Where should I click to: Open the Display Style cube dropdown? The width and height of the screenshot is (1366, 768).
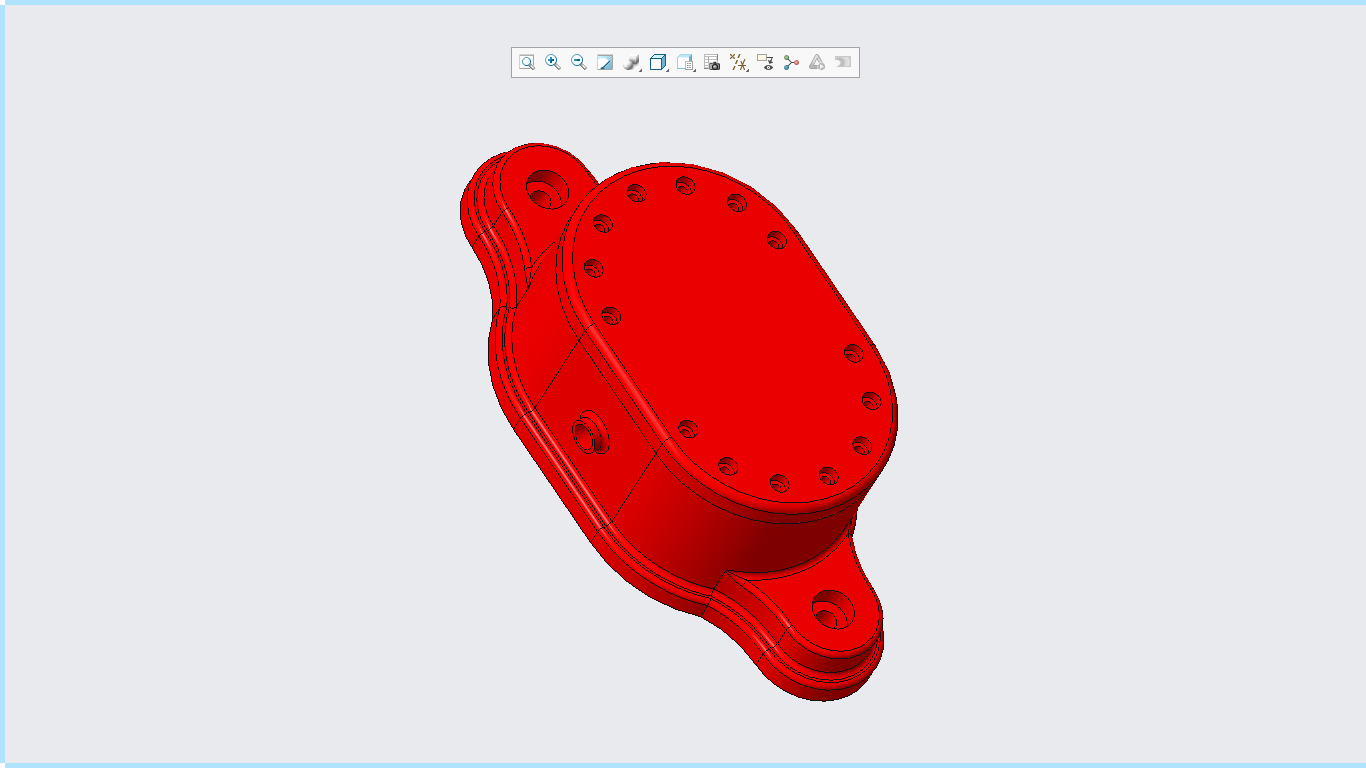(658, 63)
